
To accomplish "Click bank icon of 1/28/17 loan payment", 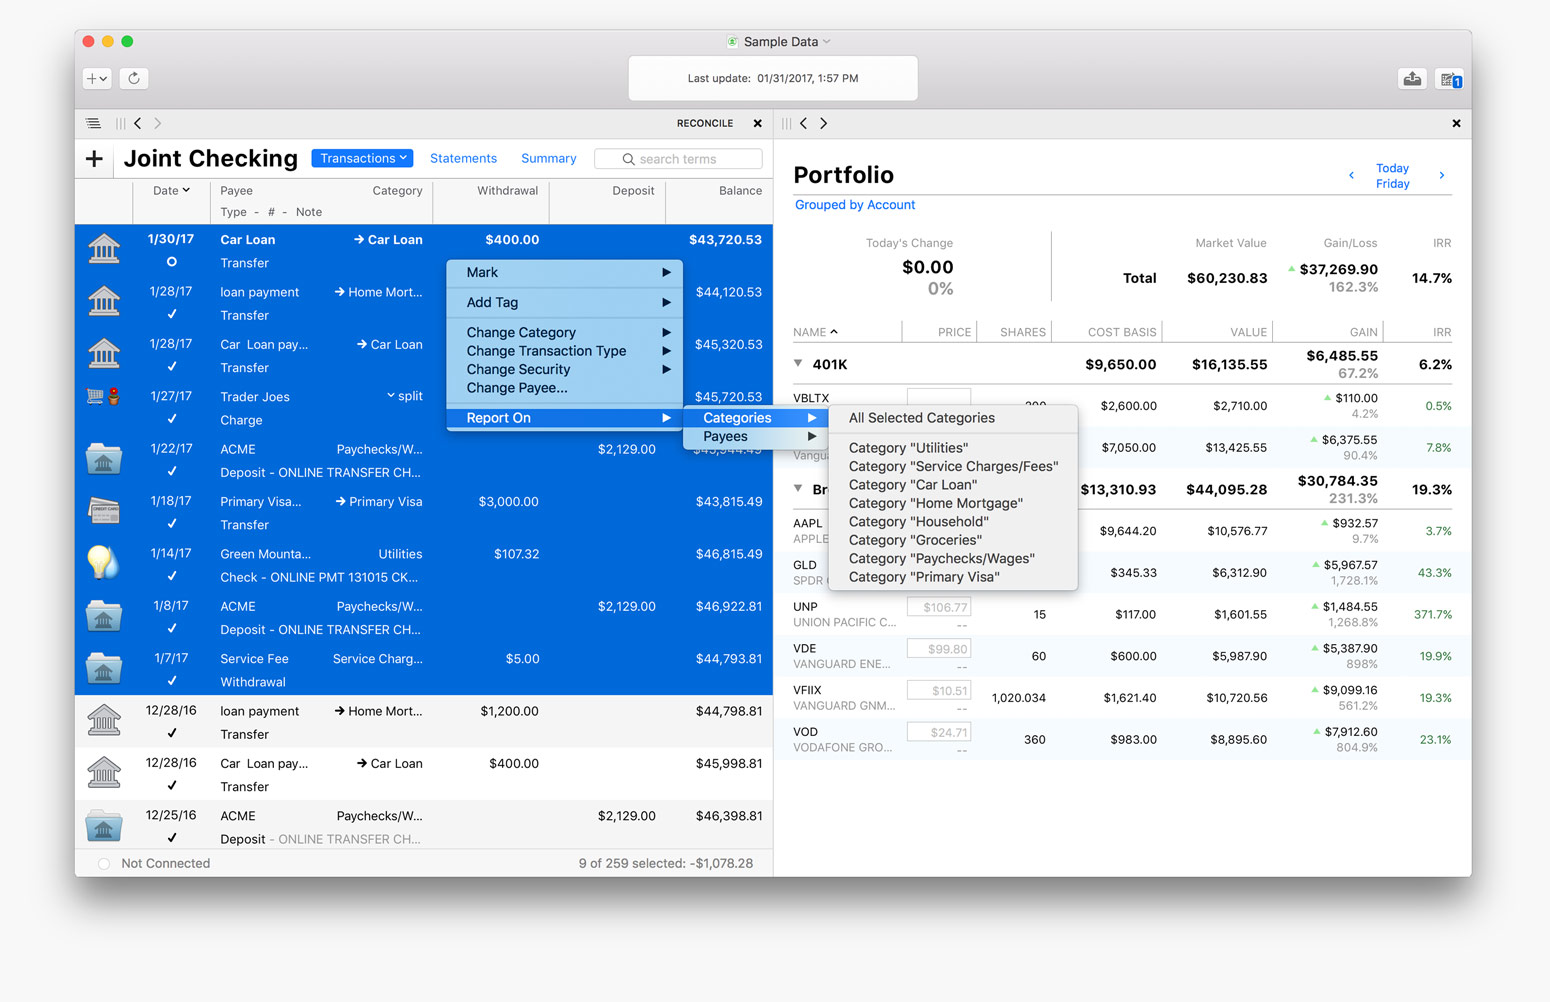I will point(104,300).
